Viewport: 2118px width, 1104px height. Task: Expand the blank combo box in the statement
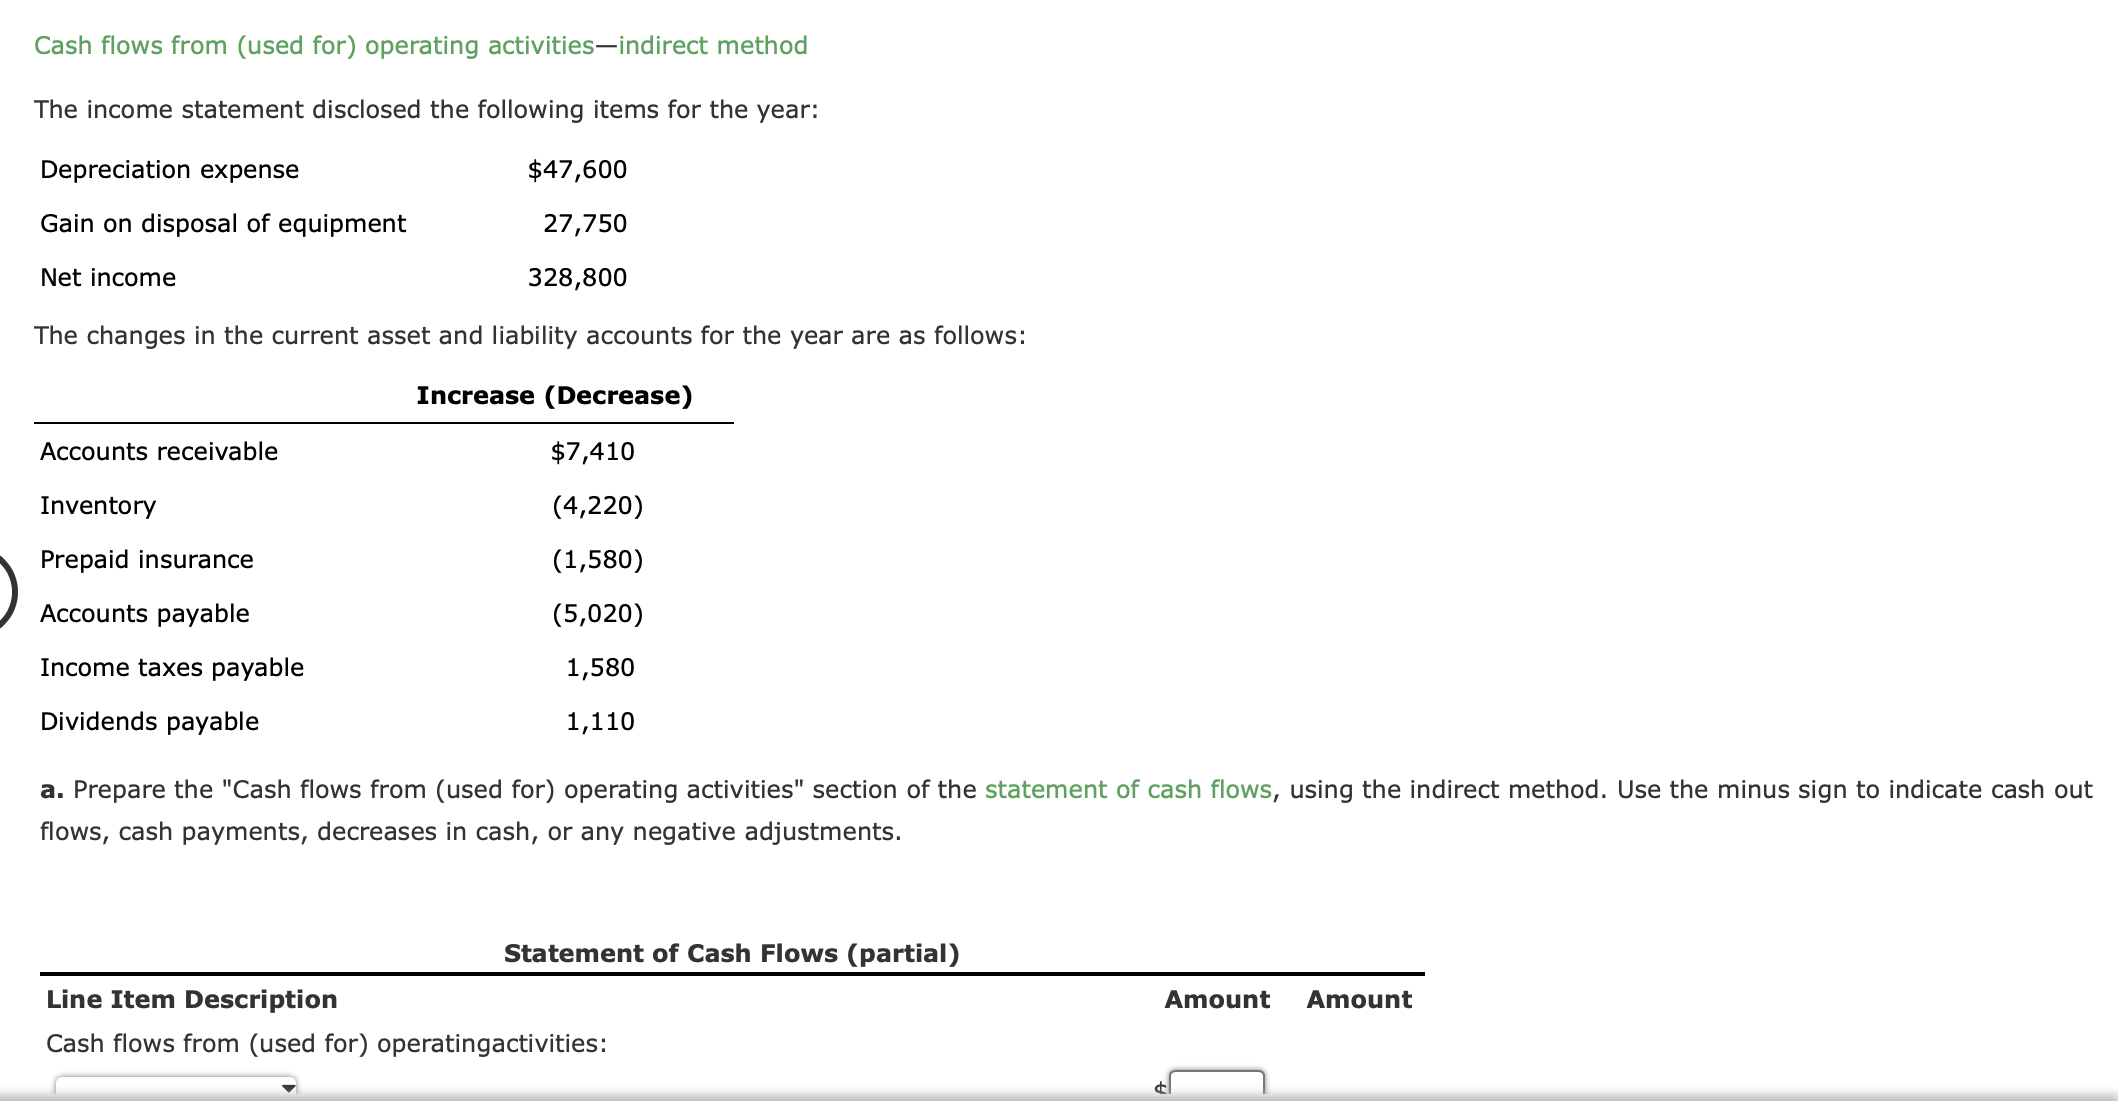(175, 1090)
